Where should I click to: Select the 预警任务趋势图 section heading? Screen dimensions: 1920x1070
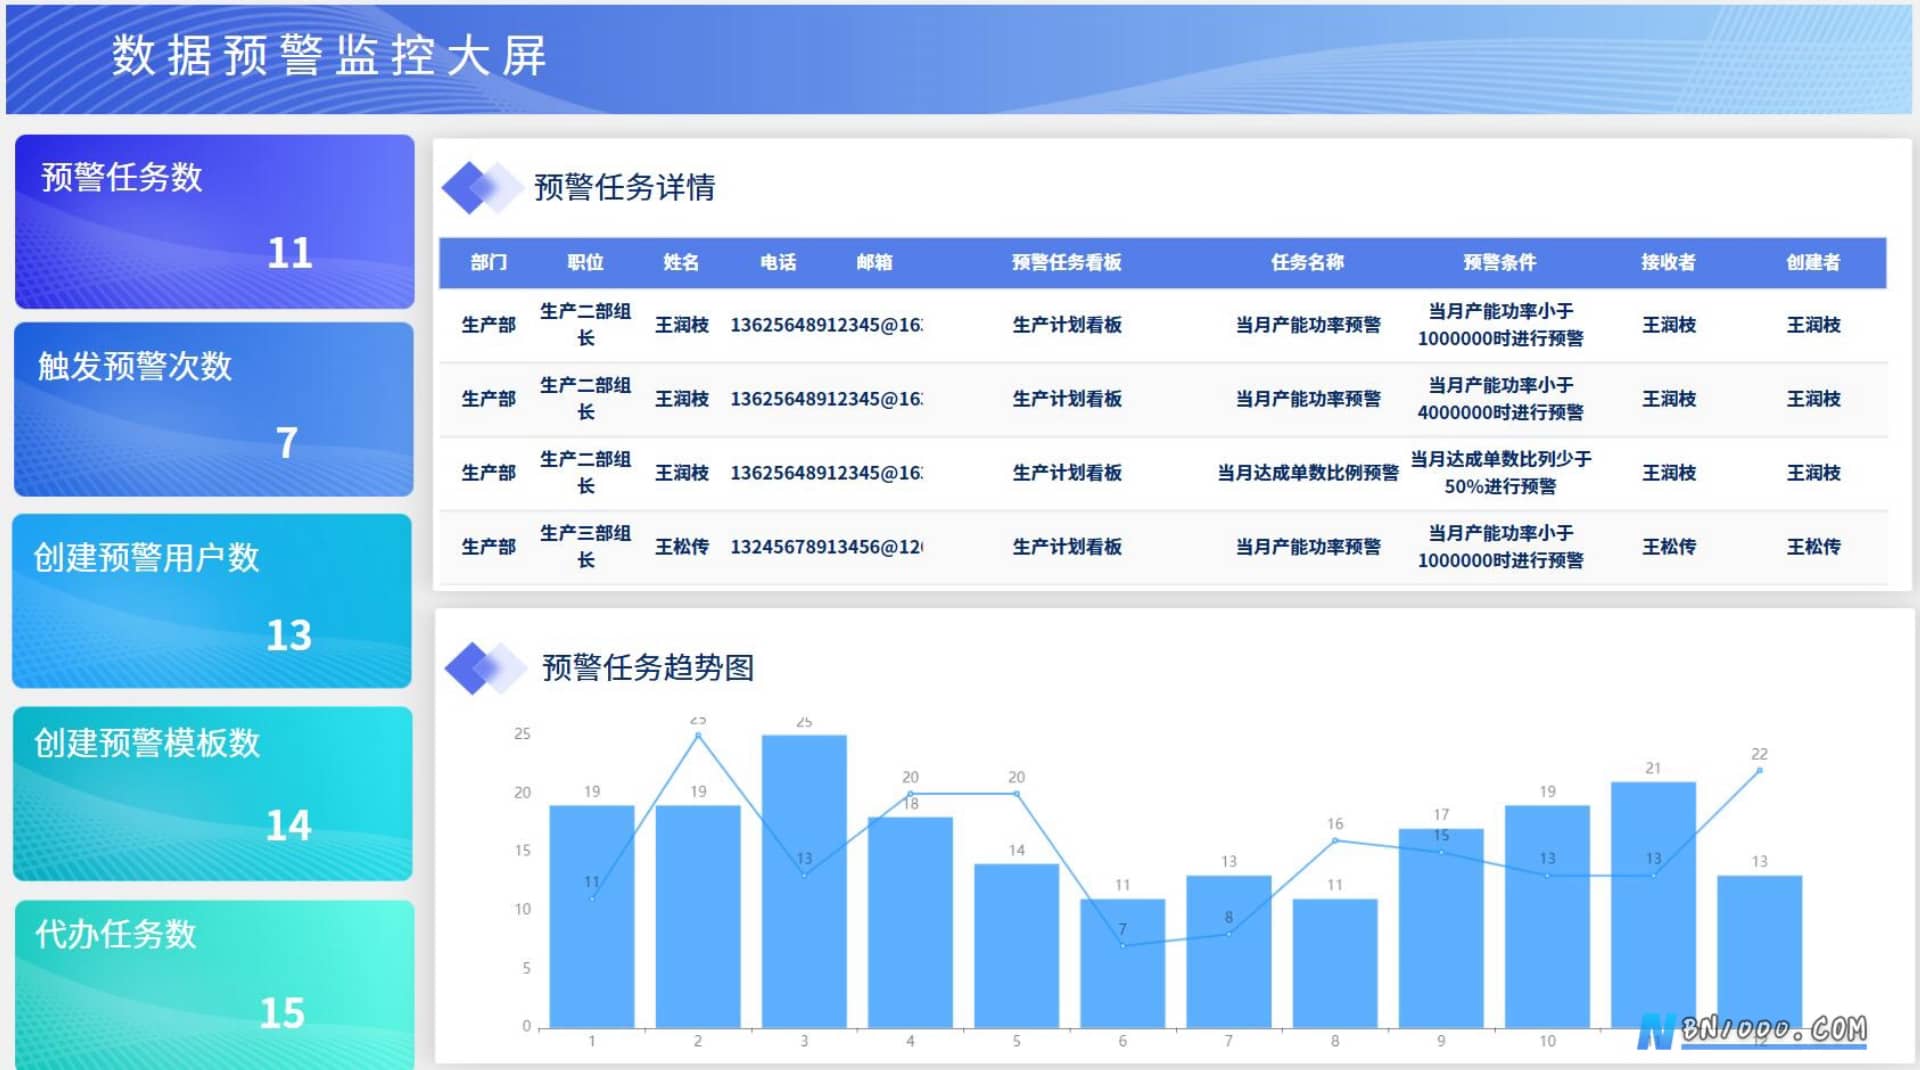tap(648, 667)
